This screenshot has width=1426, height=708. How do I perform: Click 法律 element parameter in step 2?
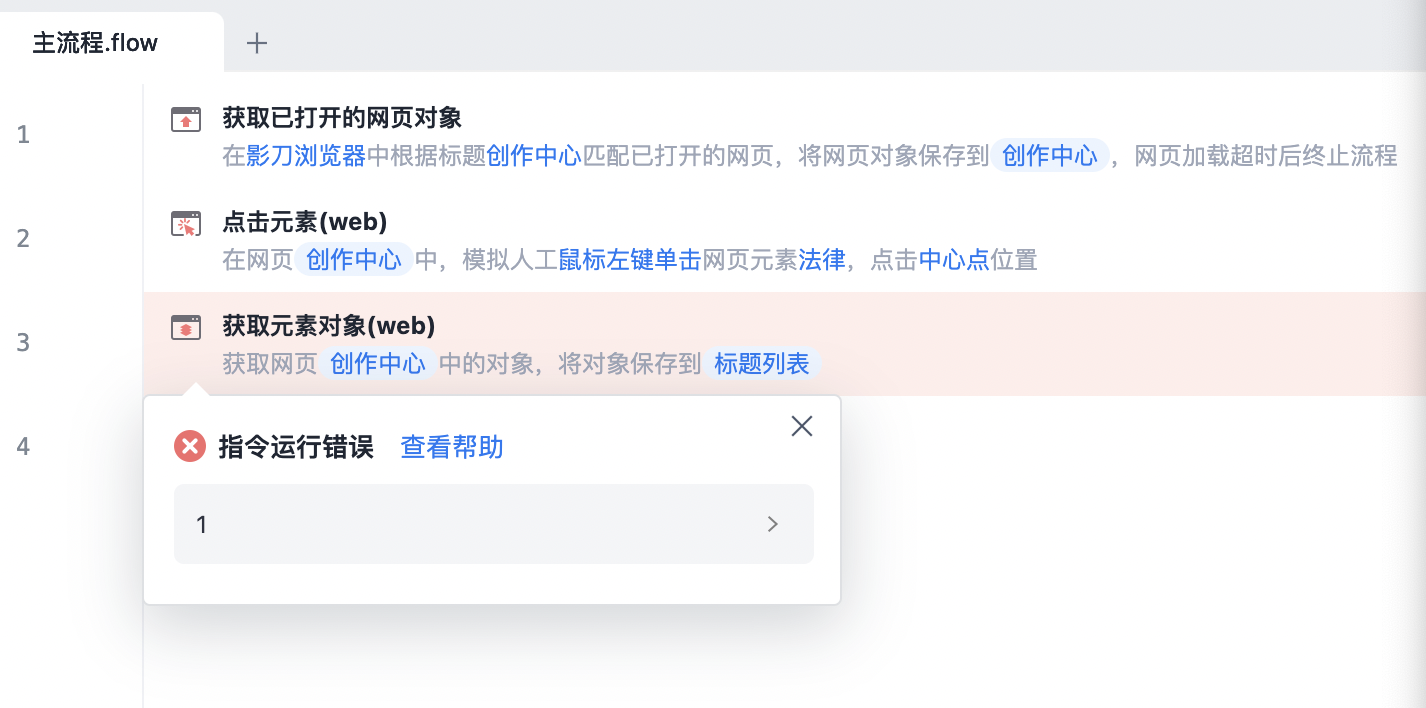822,260
